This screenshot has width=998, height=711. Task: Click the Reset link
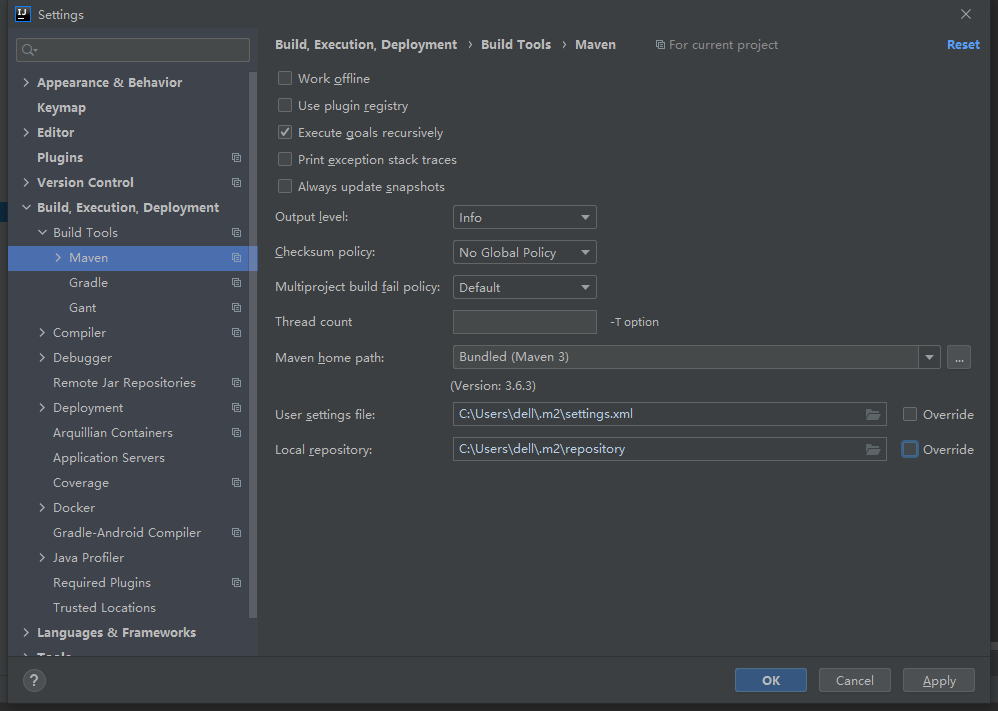pyautogui.click(x=963, y=45)
